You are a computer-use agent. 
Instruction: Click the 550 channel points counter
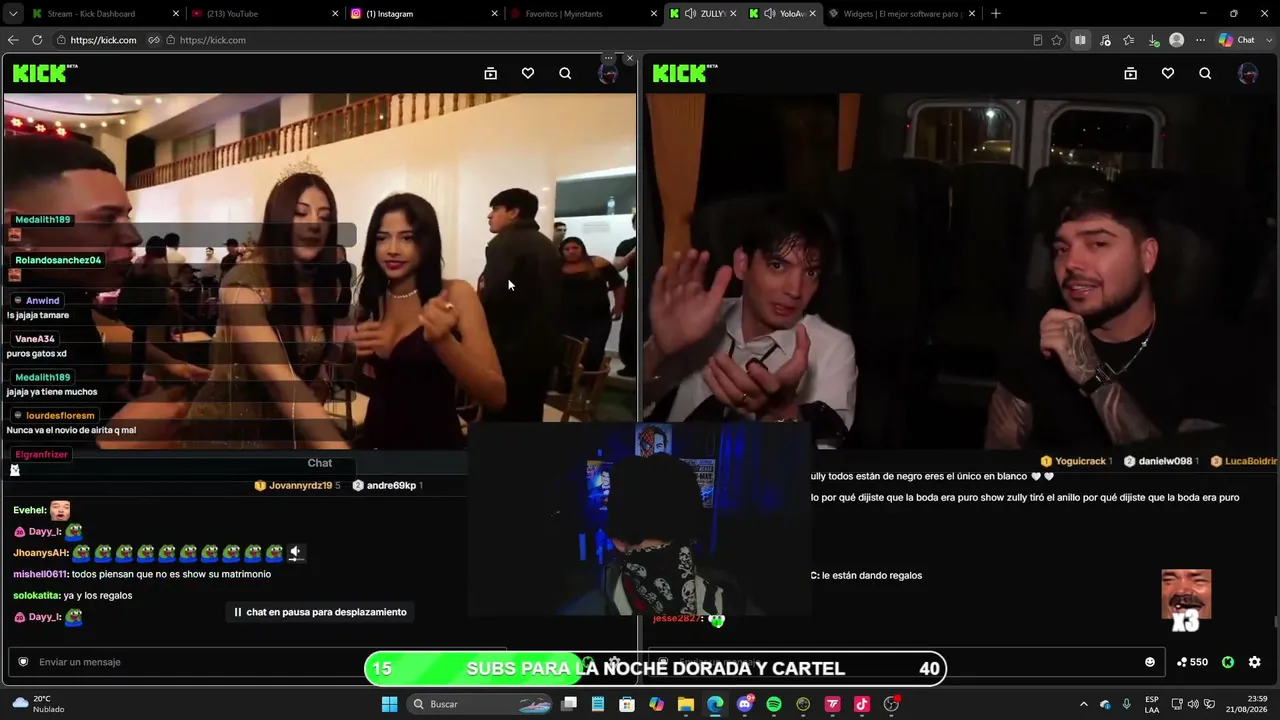pos(1192,662)
